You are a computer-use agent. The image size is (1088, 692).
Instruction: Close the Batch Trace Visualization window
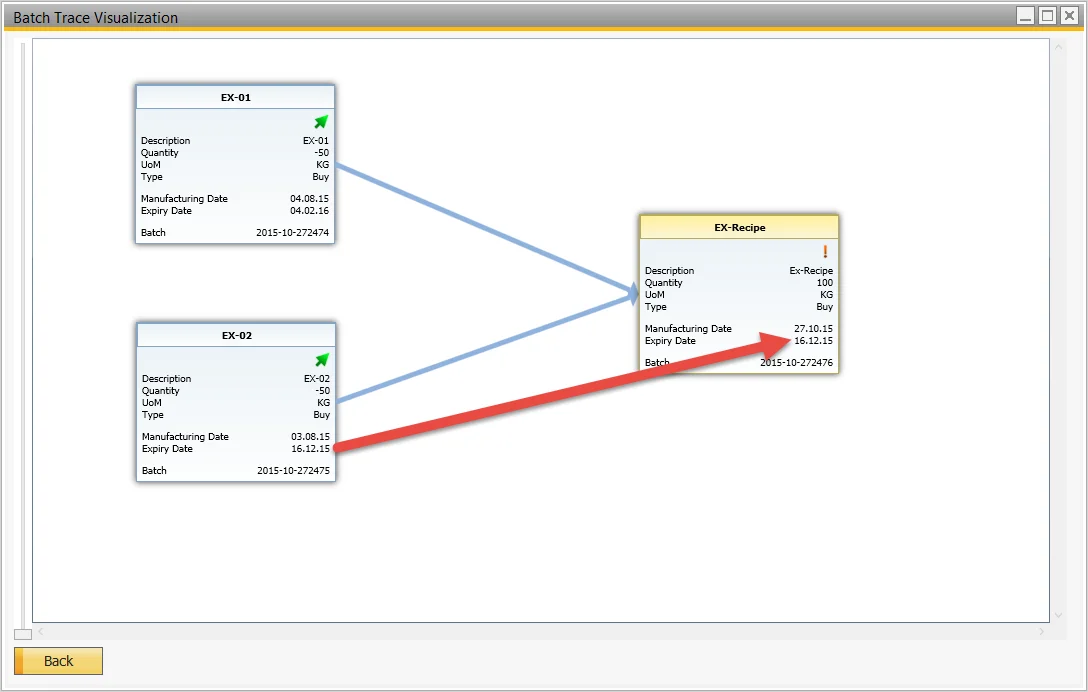click(1069, 15)
